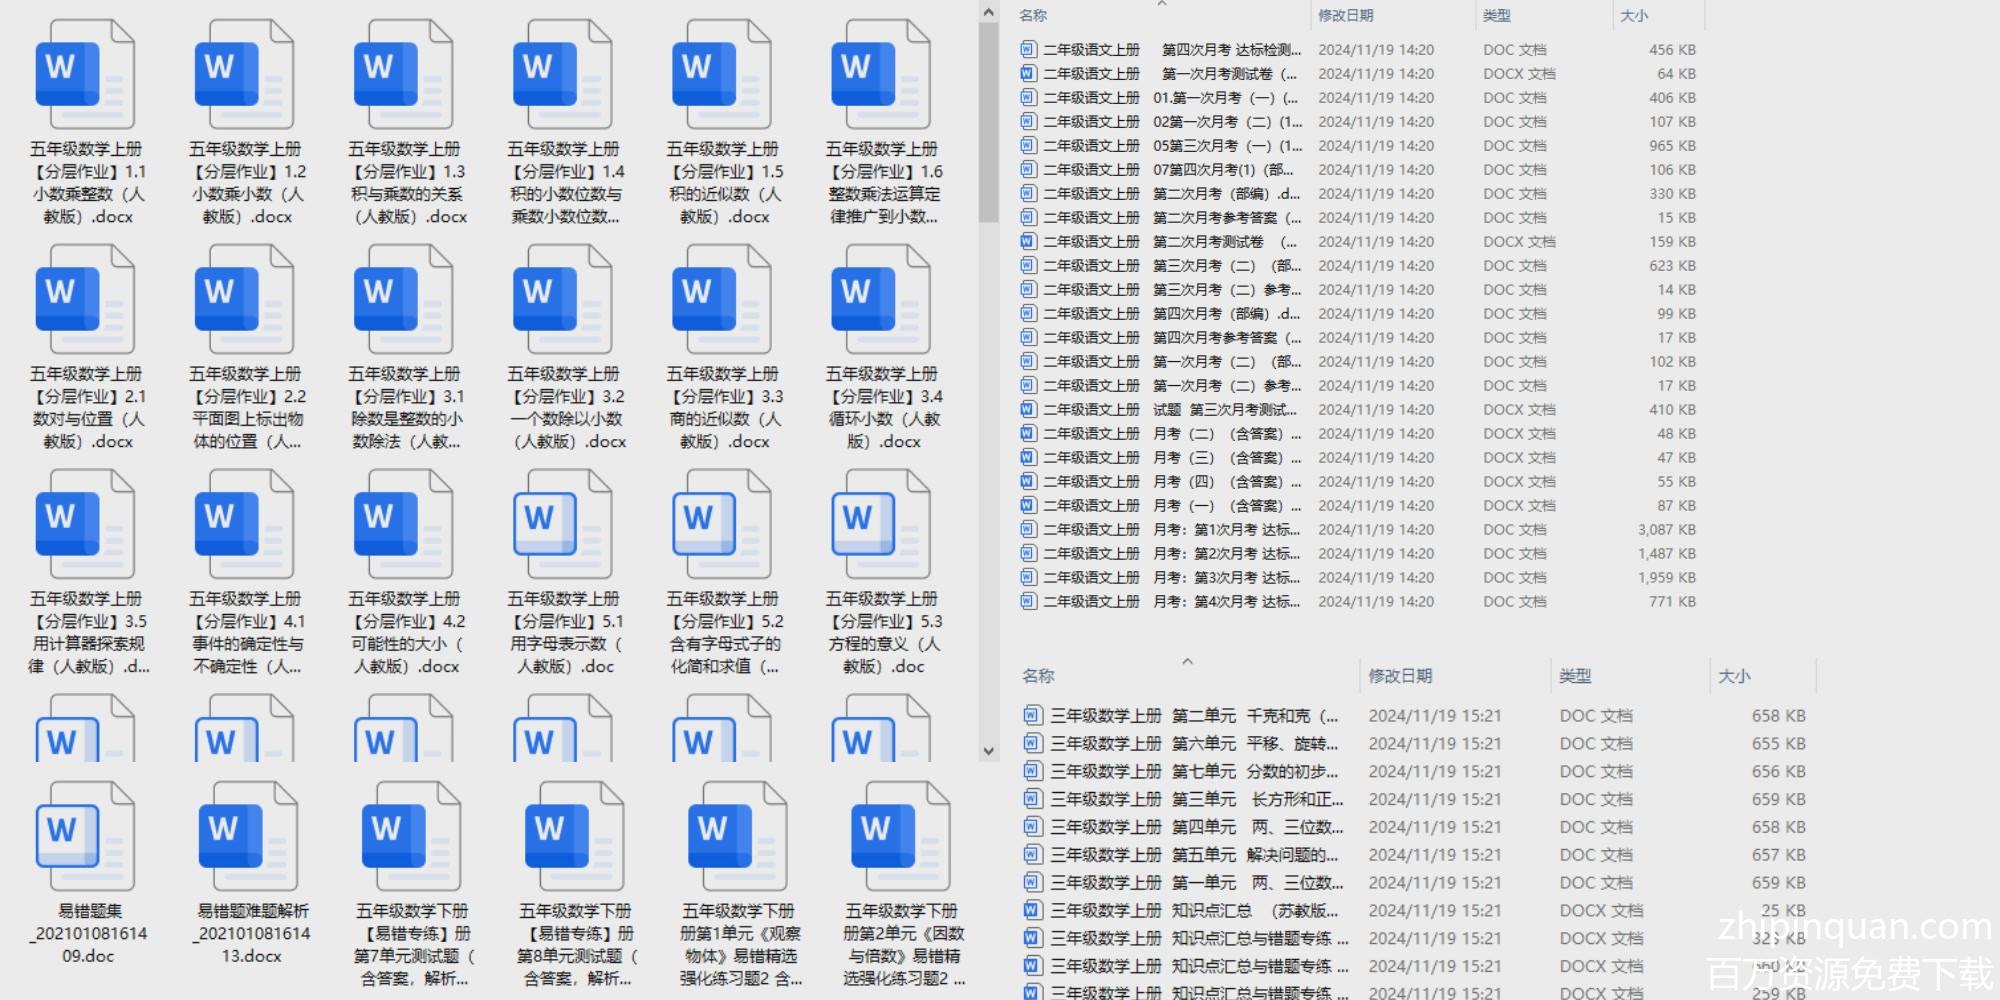
Task: Sort 三年级数学 list by 类型 column header
Action: point(1575,676)
